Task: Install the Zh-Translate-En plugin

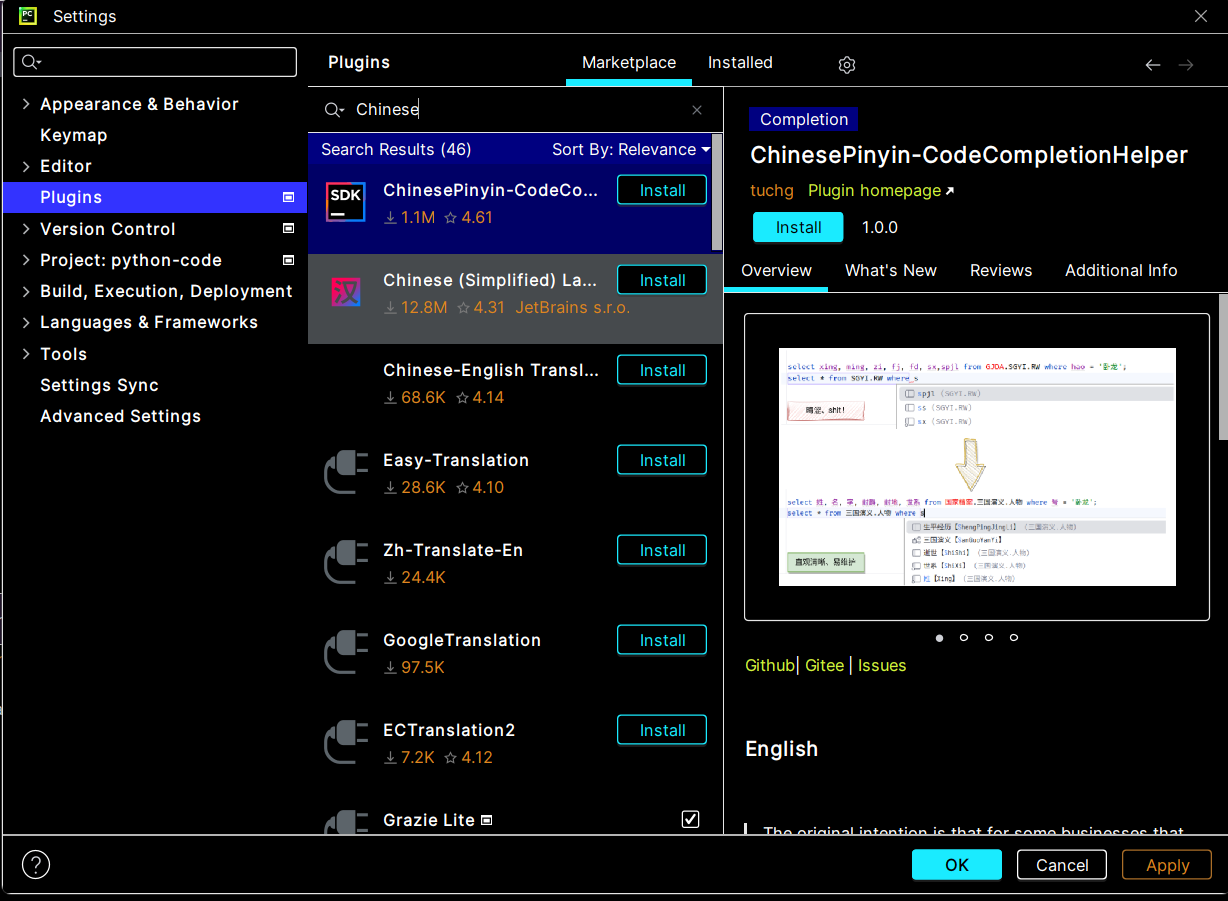Action: coord(662,550)
